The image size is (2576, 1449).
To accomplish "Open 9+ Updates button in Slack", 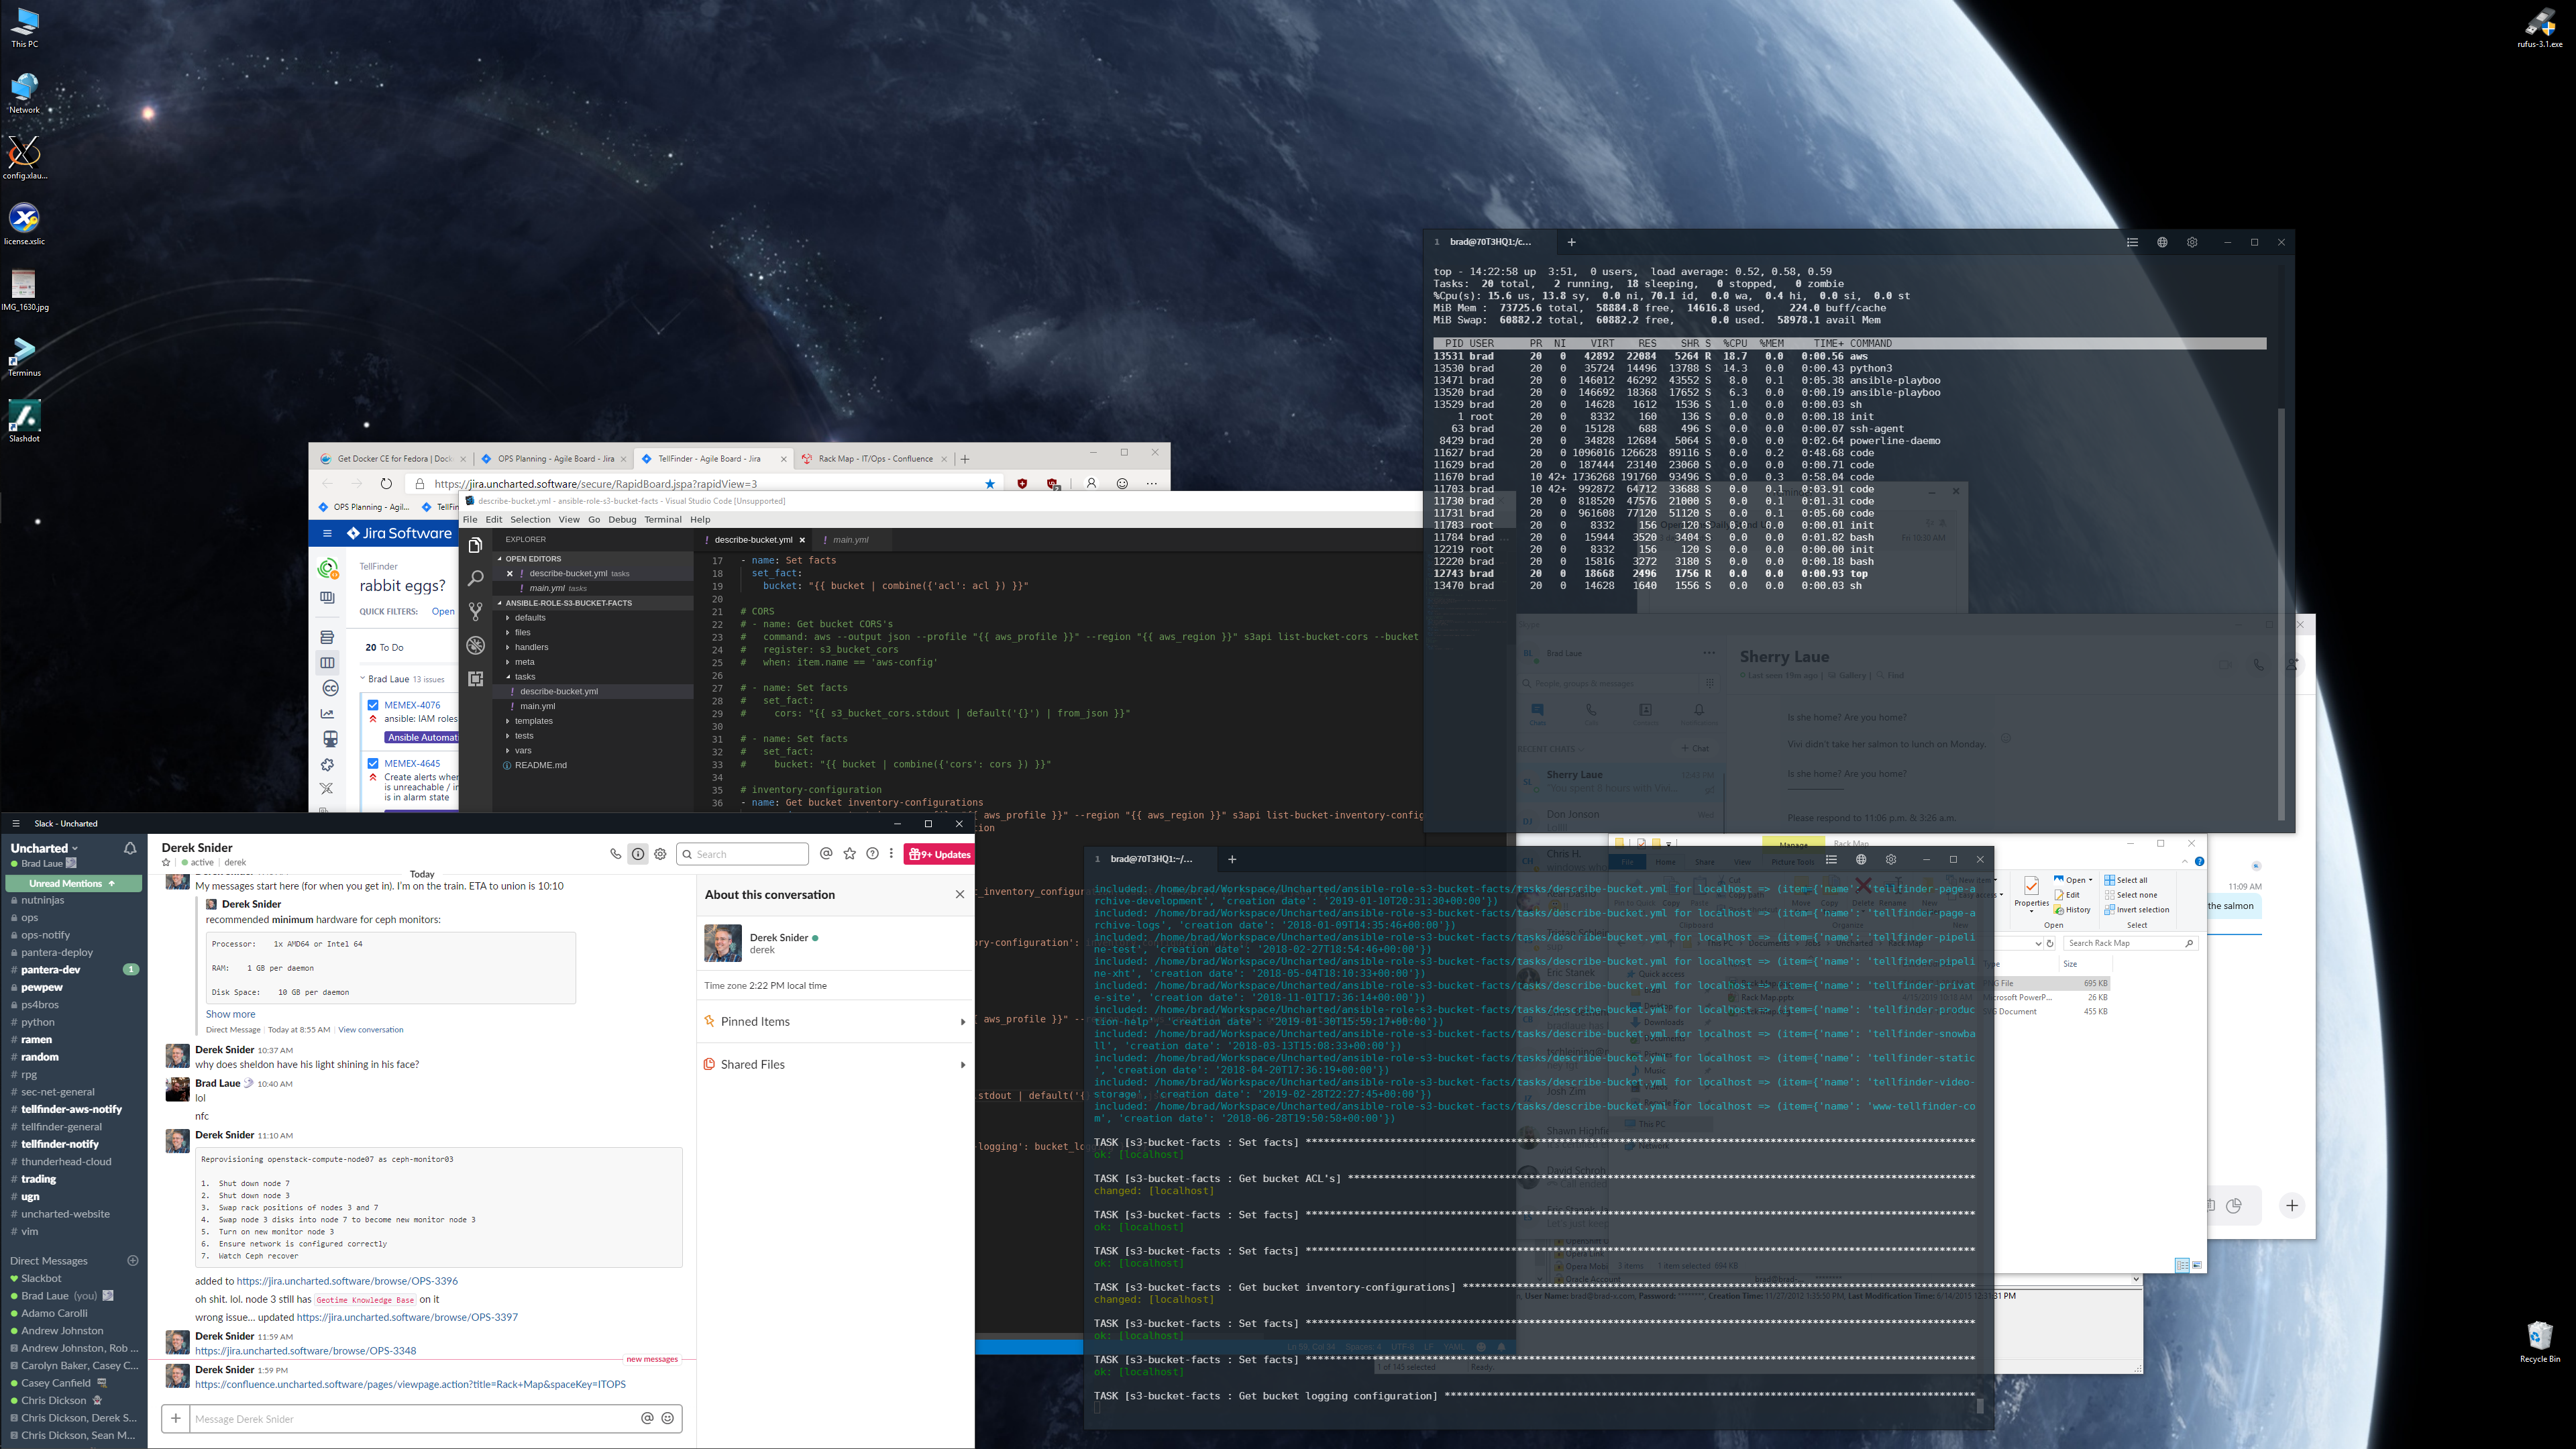I will click(939, 854).
